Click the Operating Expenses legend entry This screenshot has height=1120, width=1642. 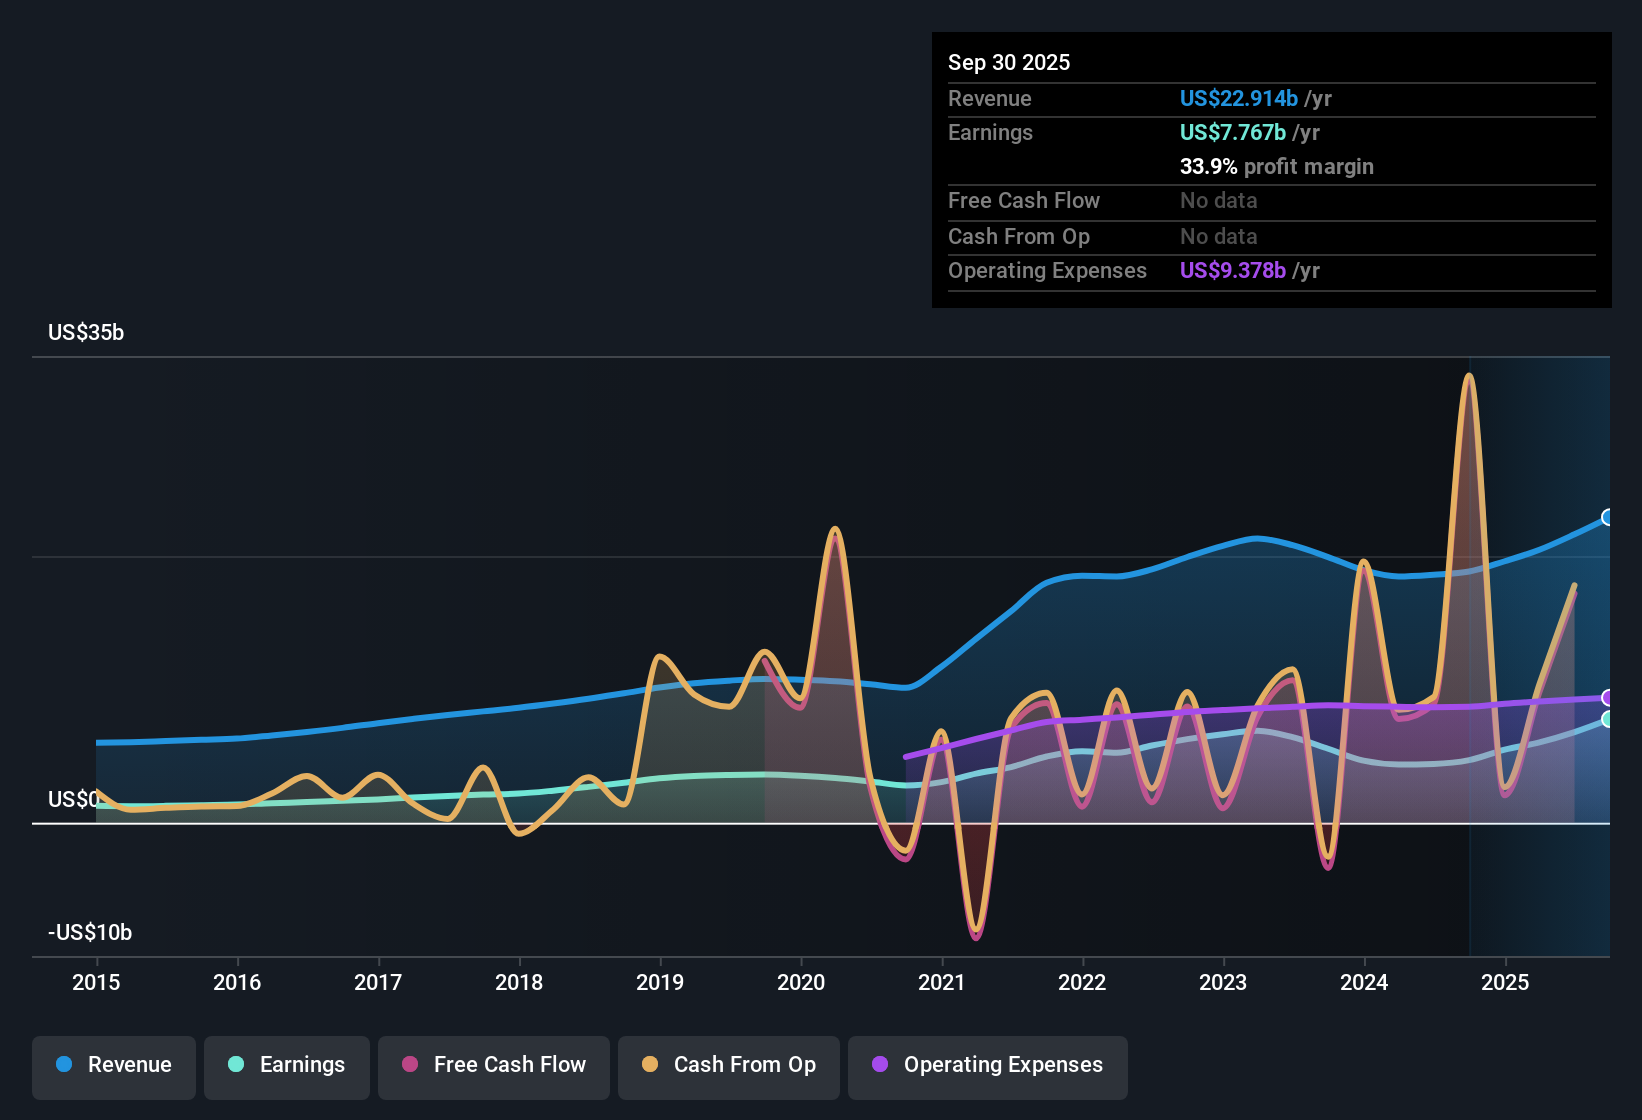tap(987, 1066)
